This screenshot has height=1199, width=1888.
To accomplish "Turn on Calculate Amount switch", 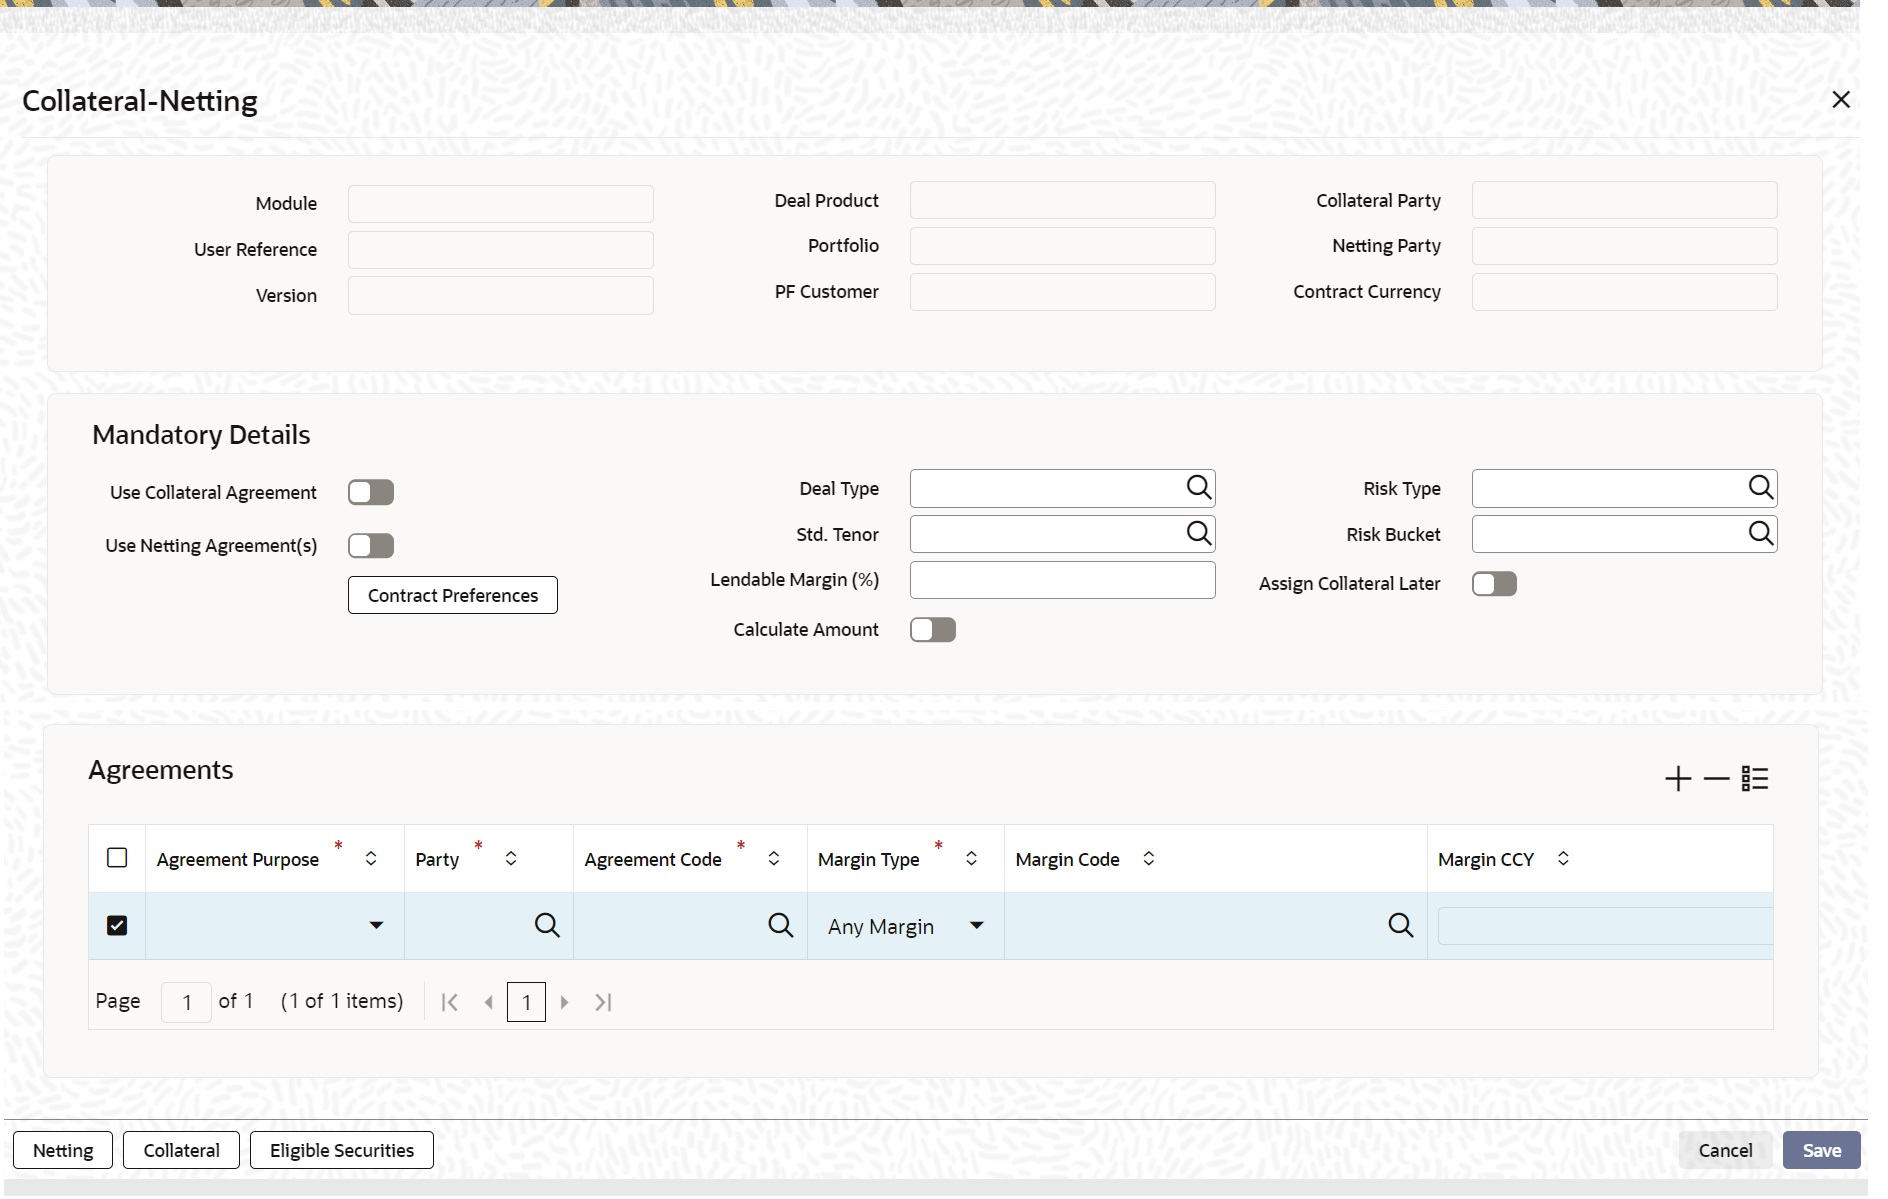I will [x=933, y=629].
